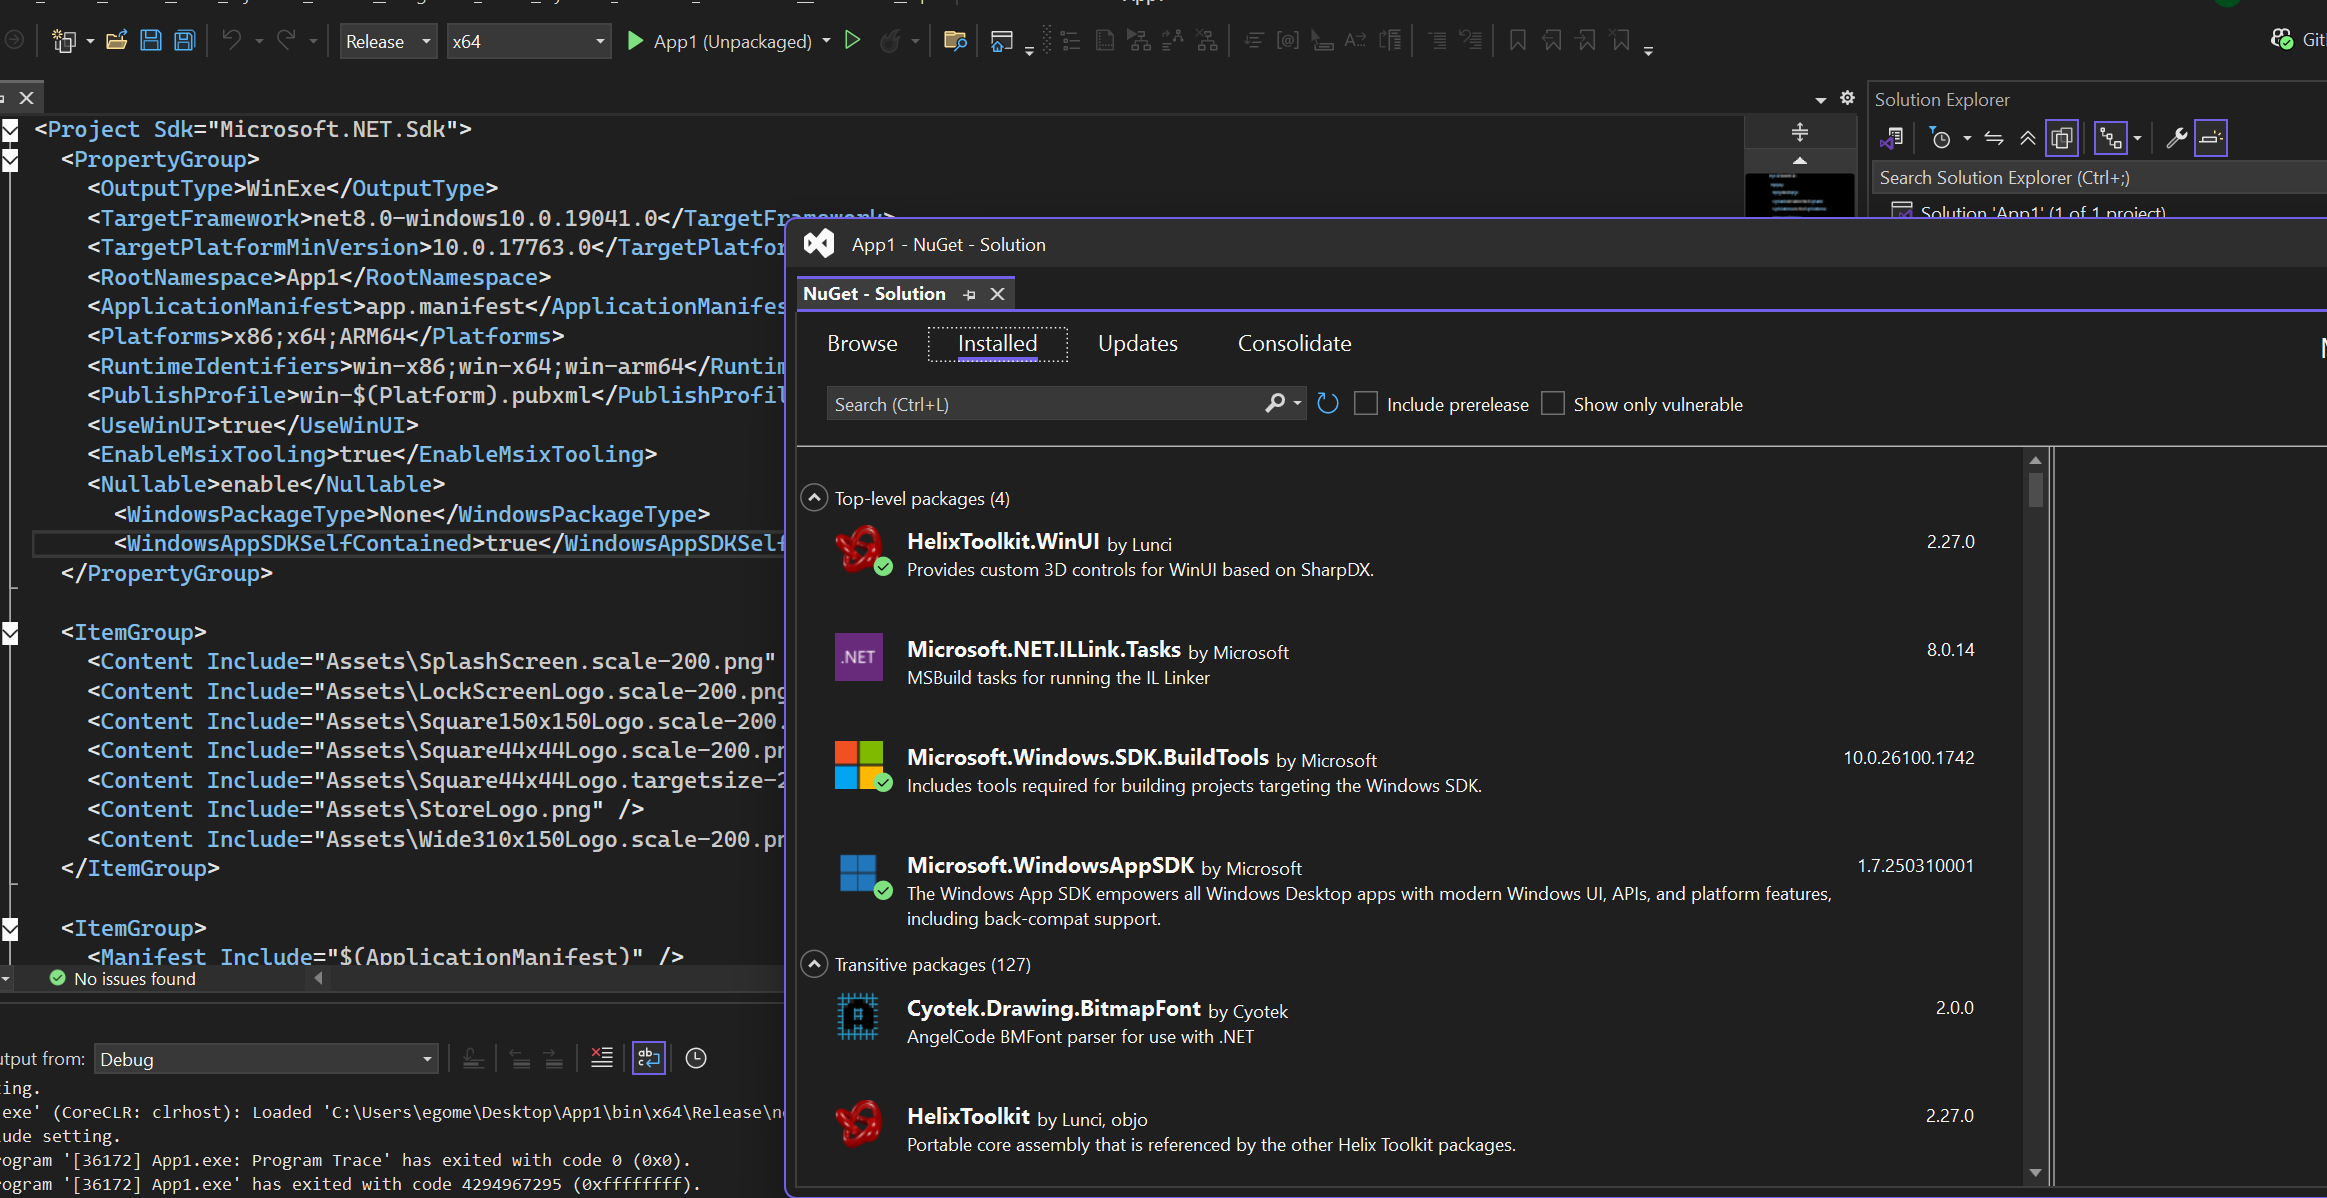Switch to the Updates tab
Screen dimensions: 2327x1198
pos(1137,343)
